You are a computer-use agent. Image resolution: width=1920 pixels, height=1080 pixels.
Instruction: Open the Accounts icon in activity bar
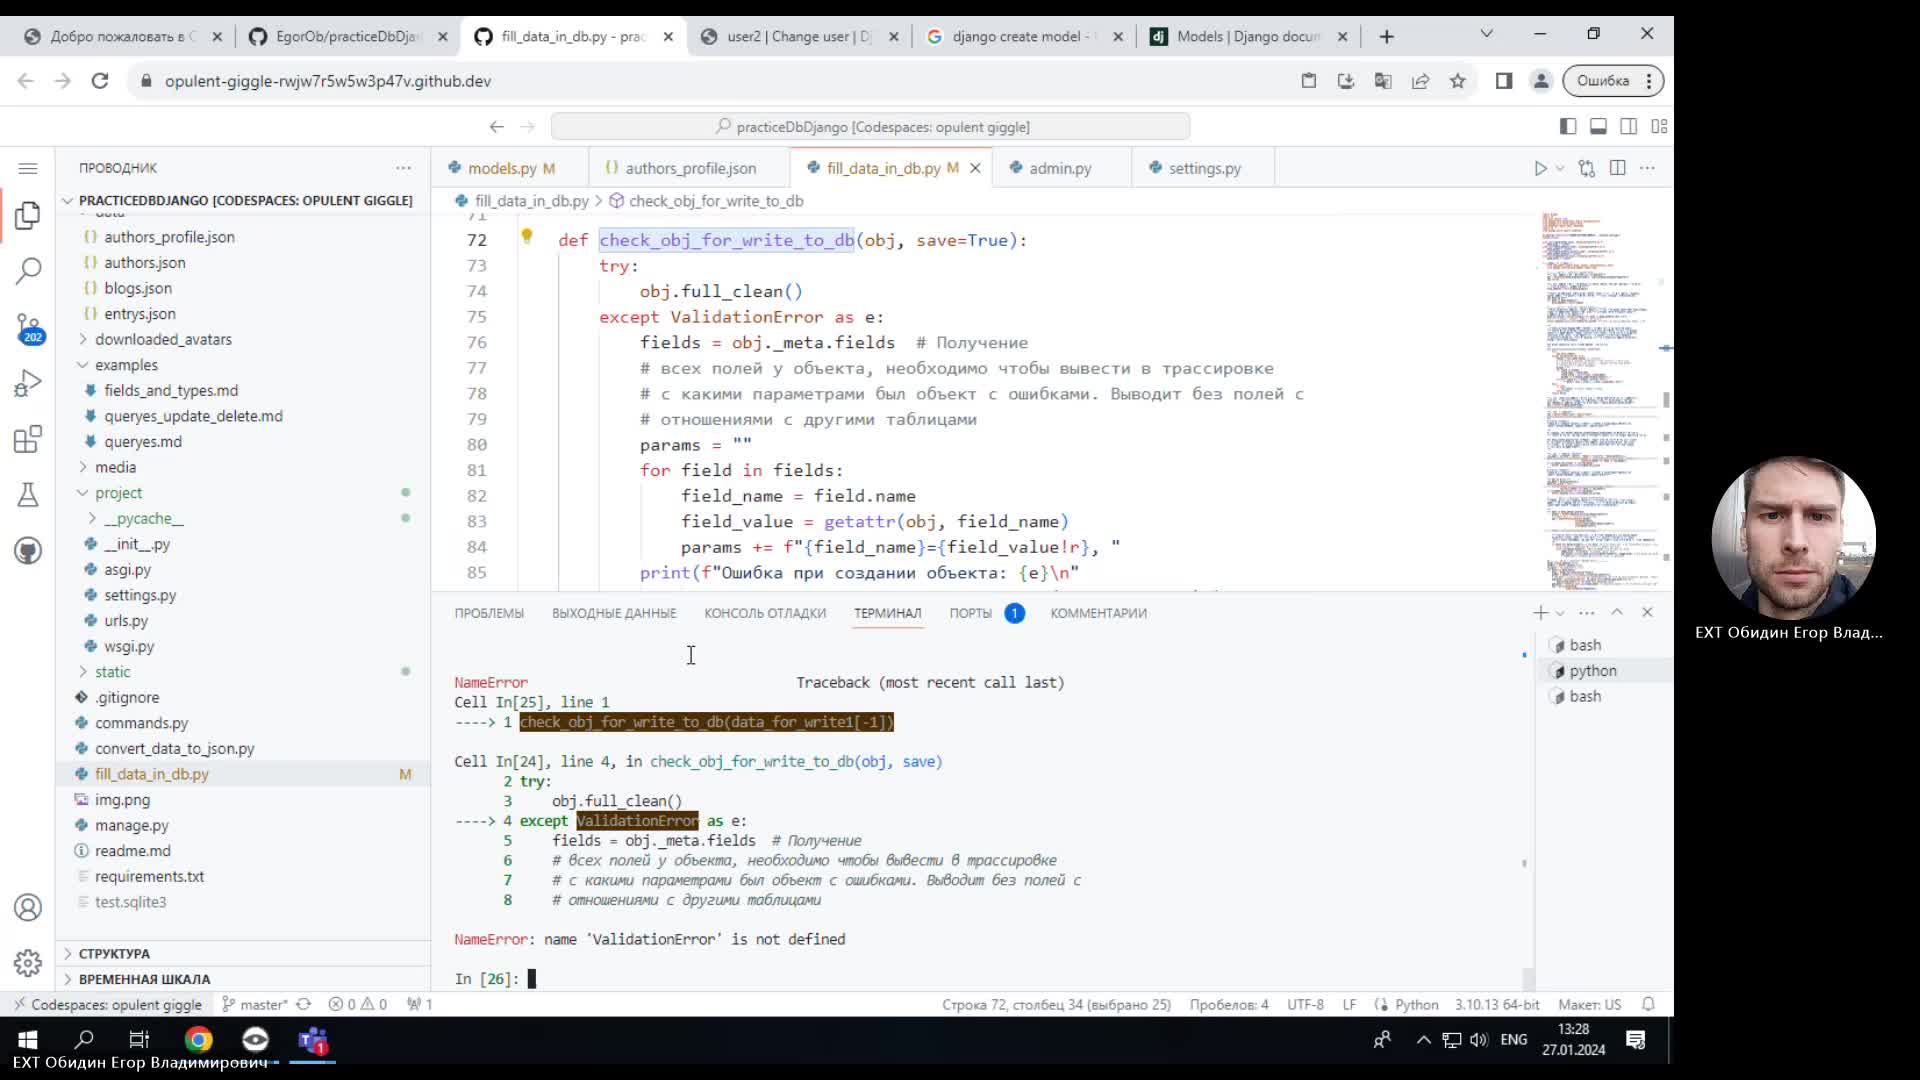click(28, 907)
